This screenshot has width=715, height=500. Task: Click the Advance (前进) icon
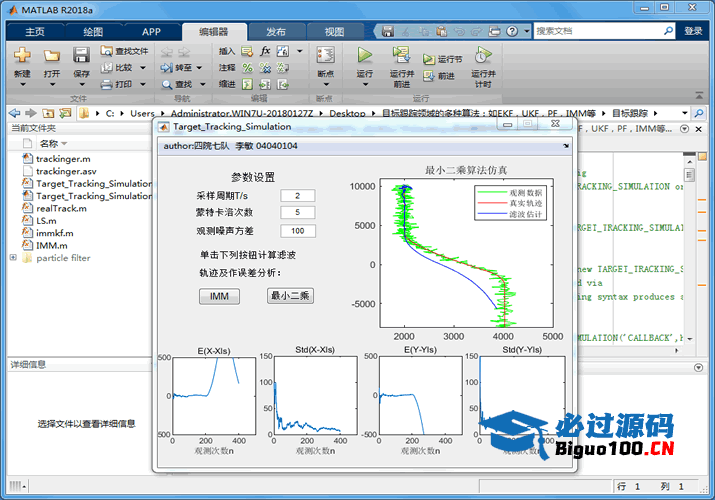coord(429,76)
